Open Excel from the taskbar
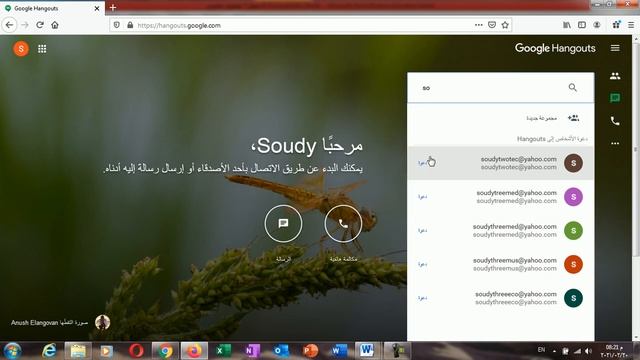Screen dimensions: 640x360 223,351
